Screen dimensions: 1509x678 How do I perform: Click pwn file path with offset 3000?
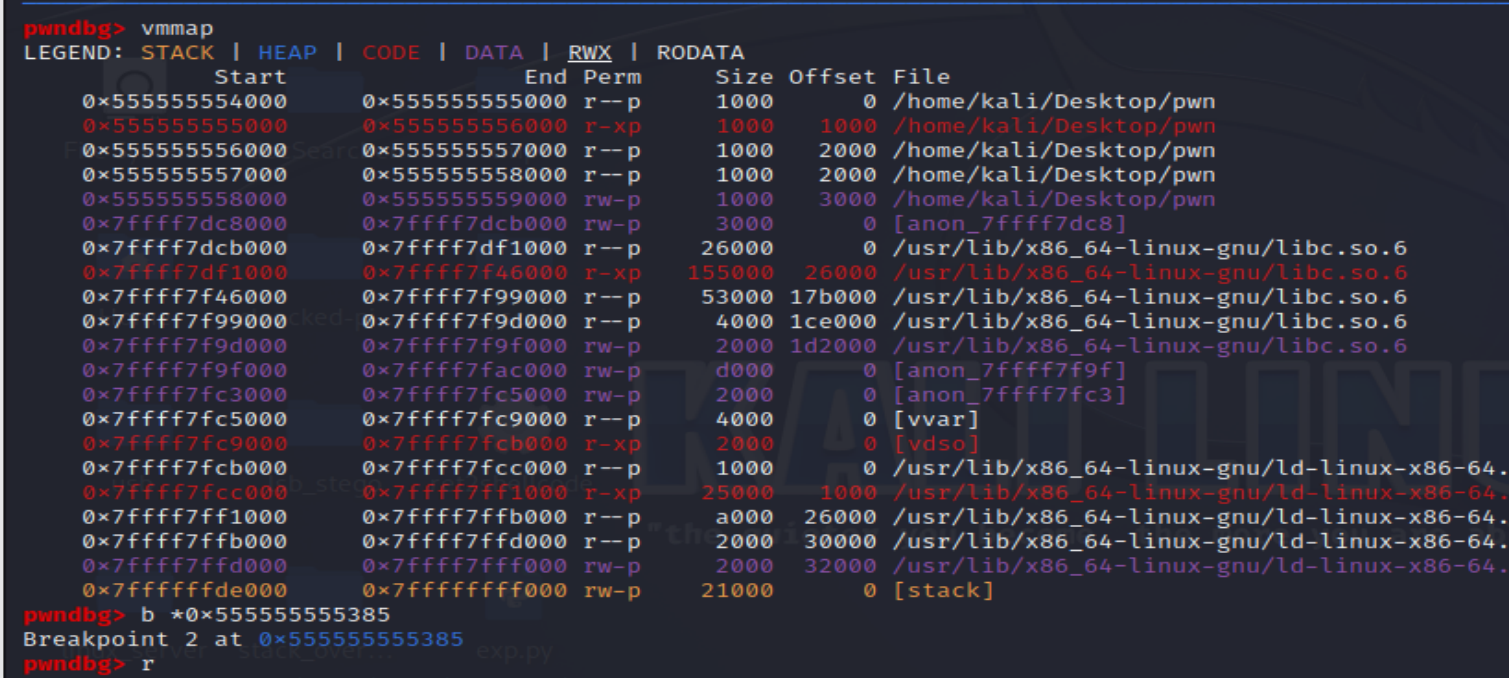tap(1054, 199)
